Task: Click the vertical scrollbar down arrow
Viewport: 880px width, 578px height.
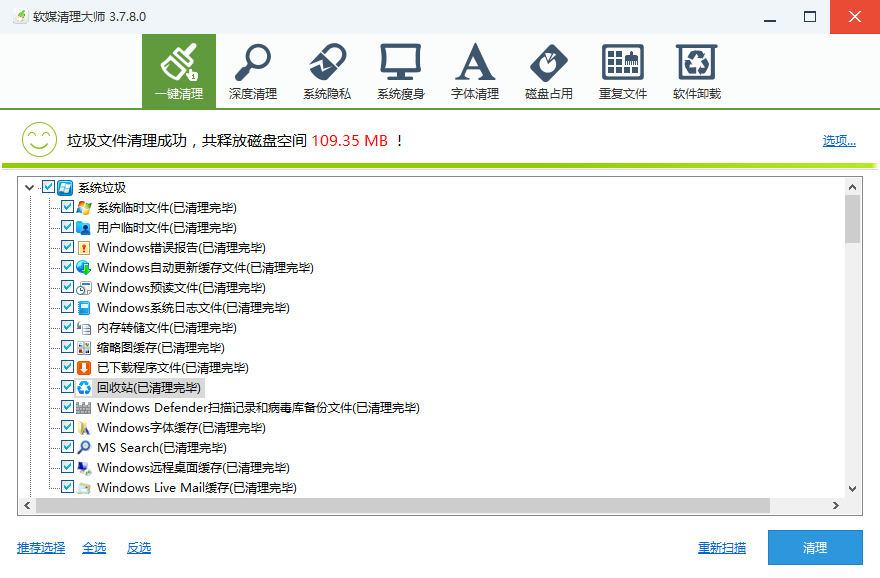Action: click(852, 488)
